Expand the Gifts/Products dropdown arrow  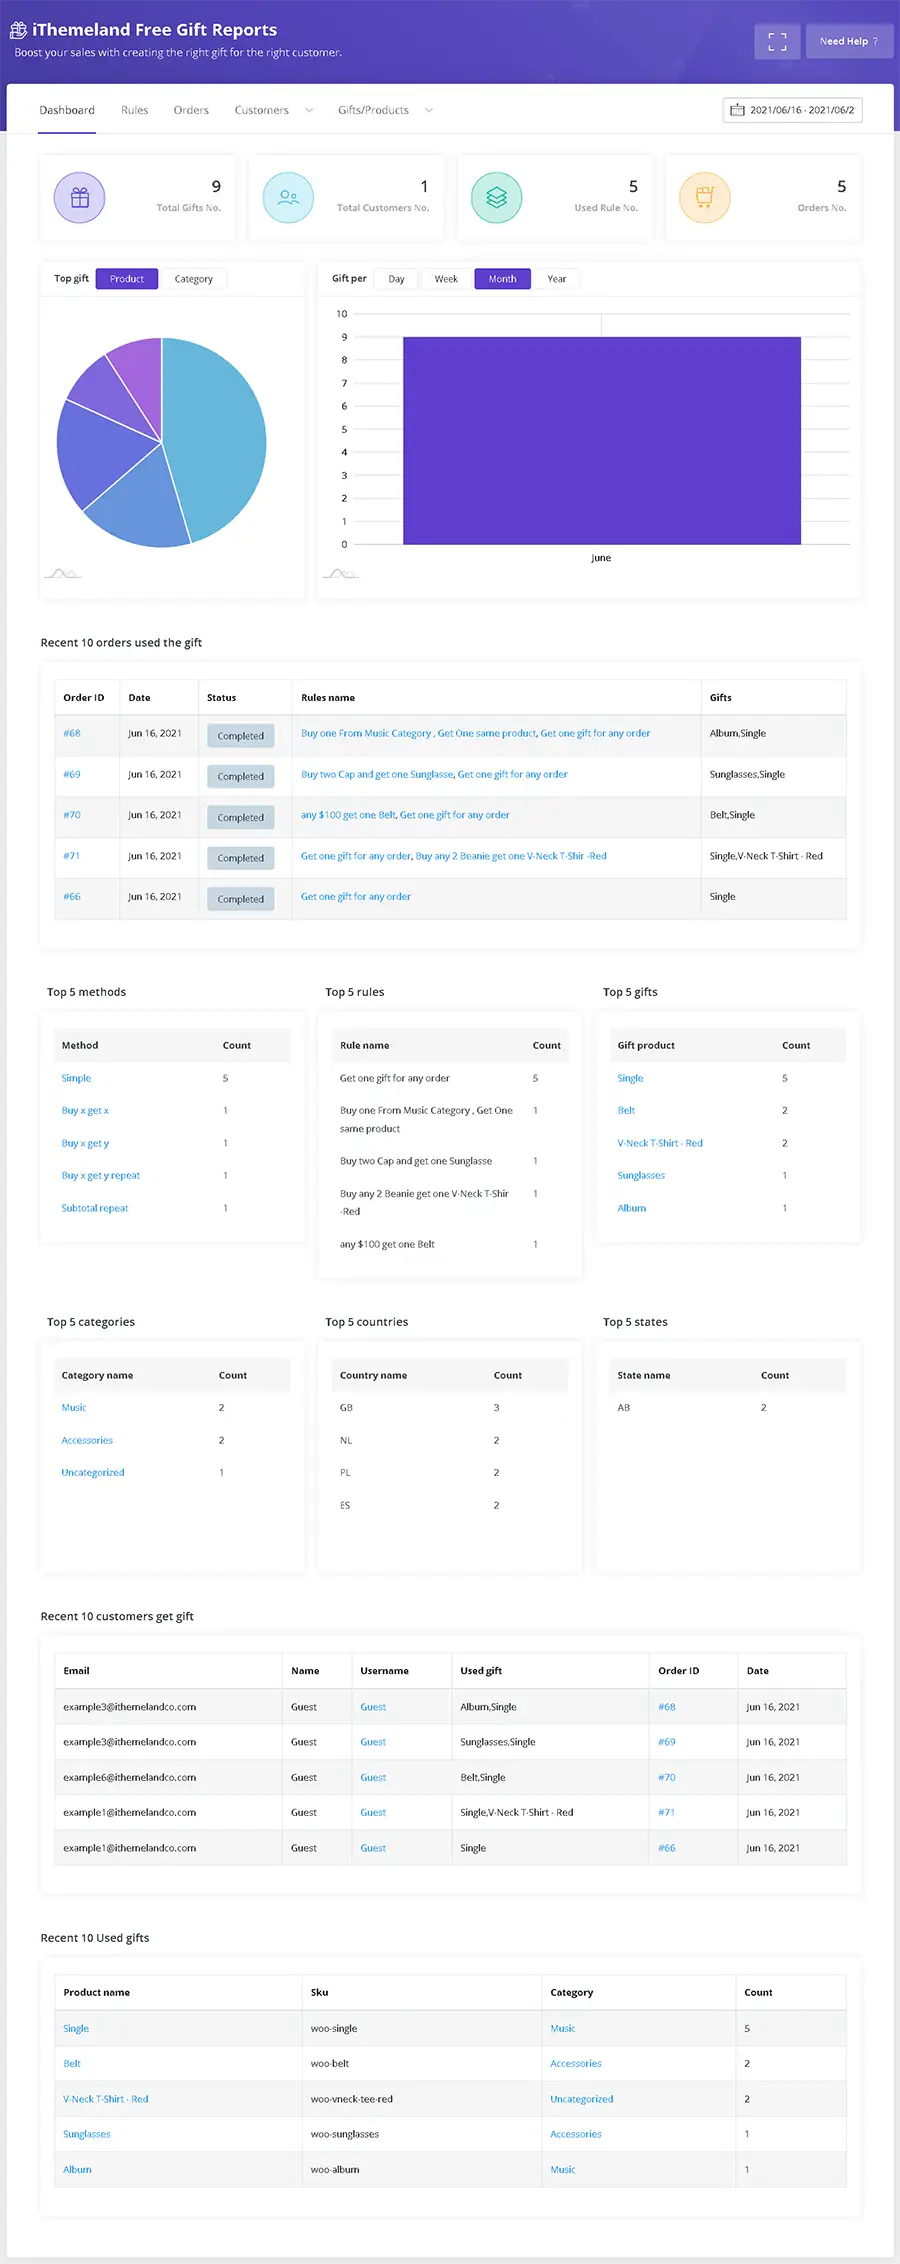(429, 110)
